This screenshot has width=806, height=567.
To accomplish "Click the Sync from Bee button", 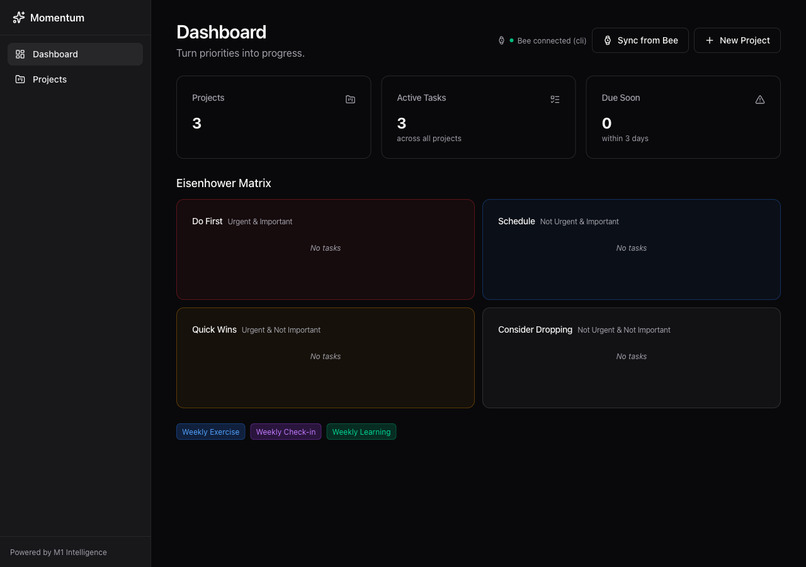I will coord(640,40).
